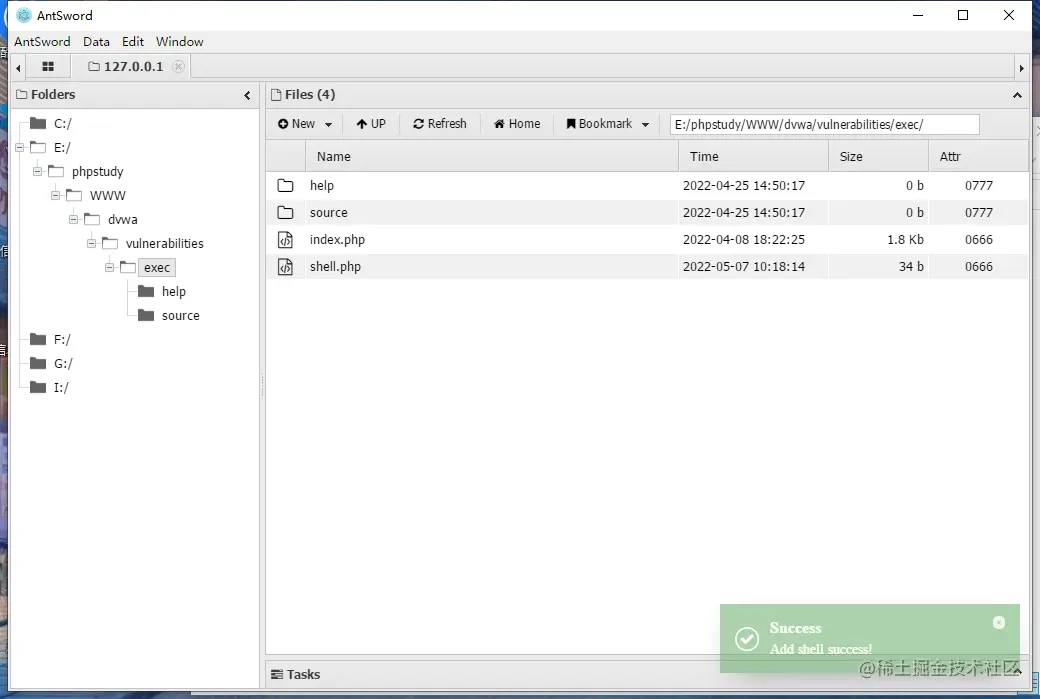Collapse the vulnerabilities tree node
The height and width of the screenshot is (699, 1040).
92,243
